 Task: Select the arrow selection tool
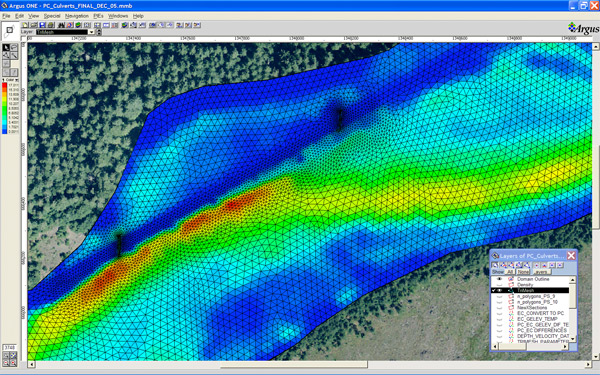pyautogui.click(x=6, y=47)
